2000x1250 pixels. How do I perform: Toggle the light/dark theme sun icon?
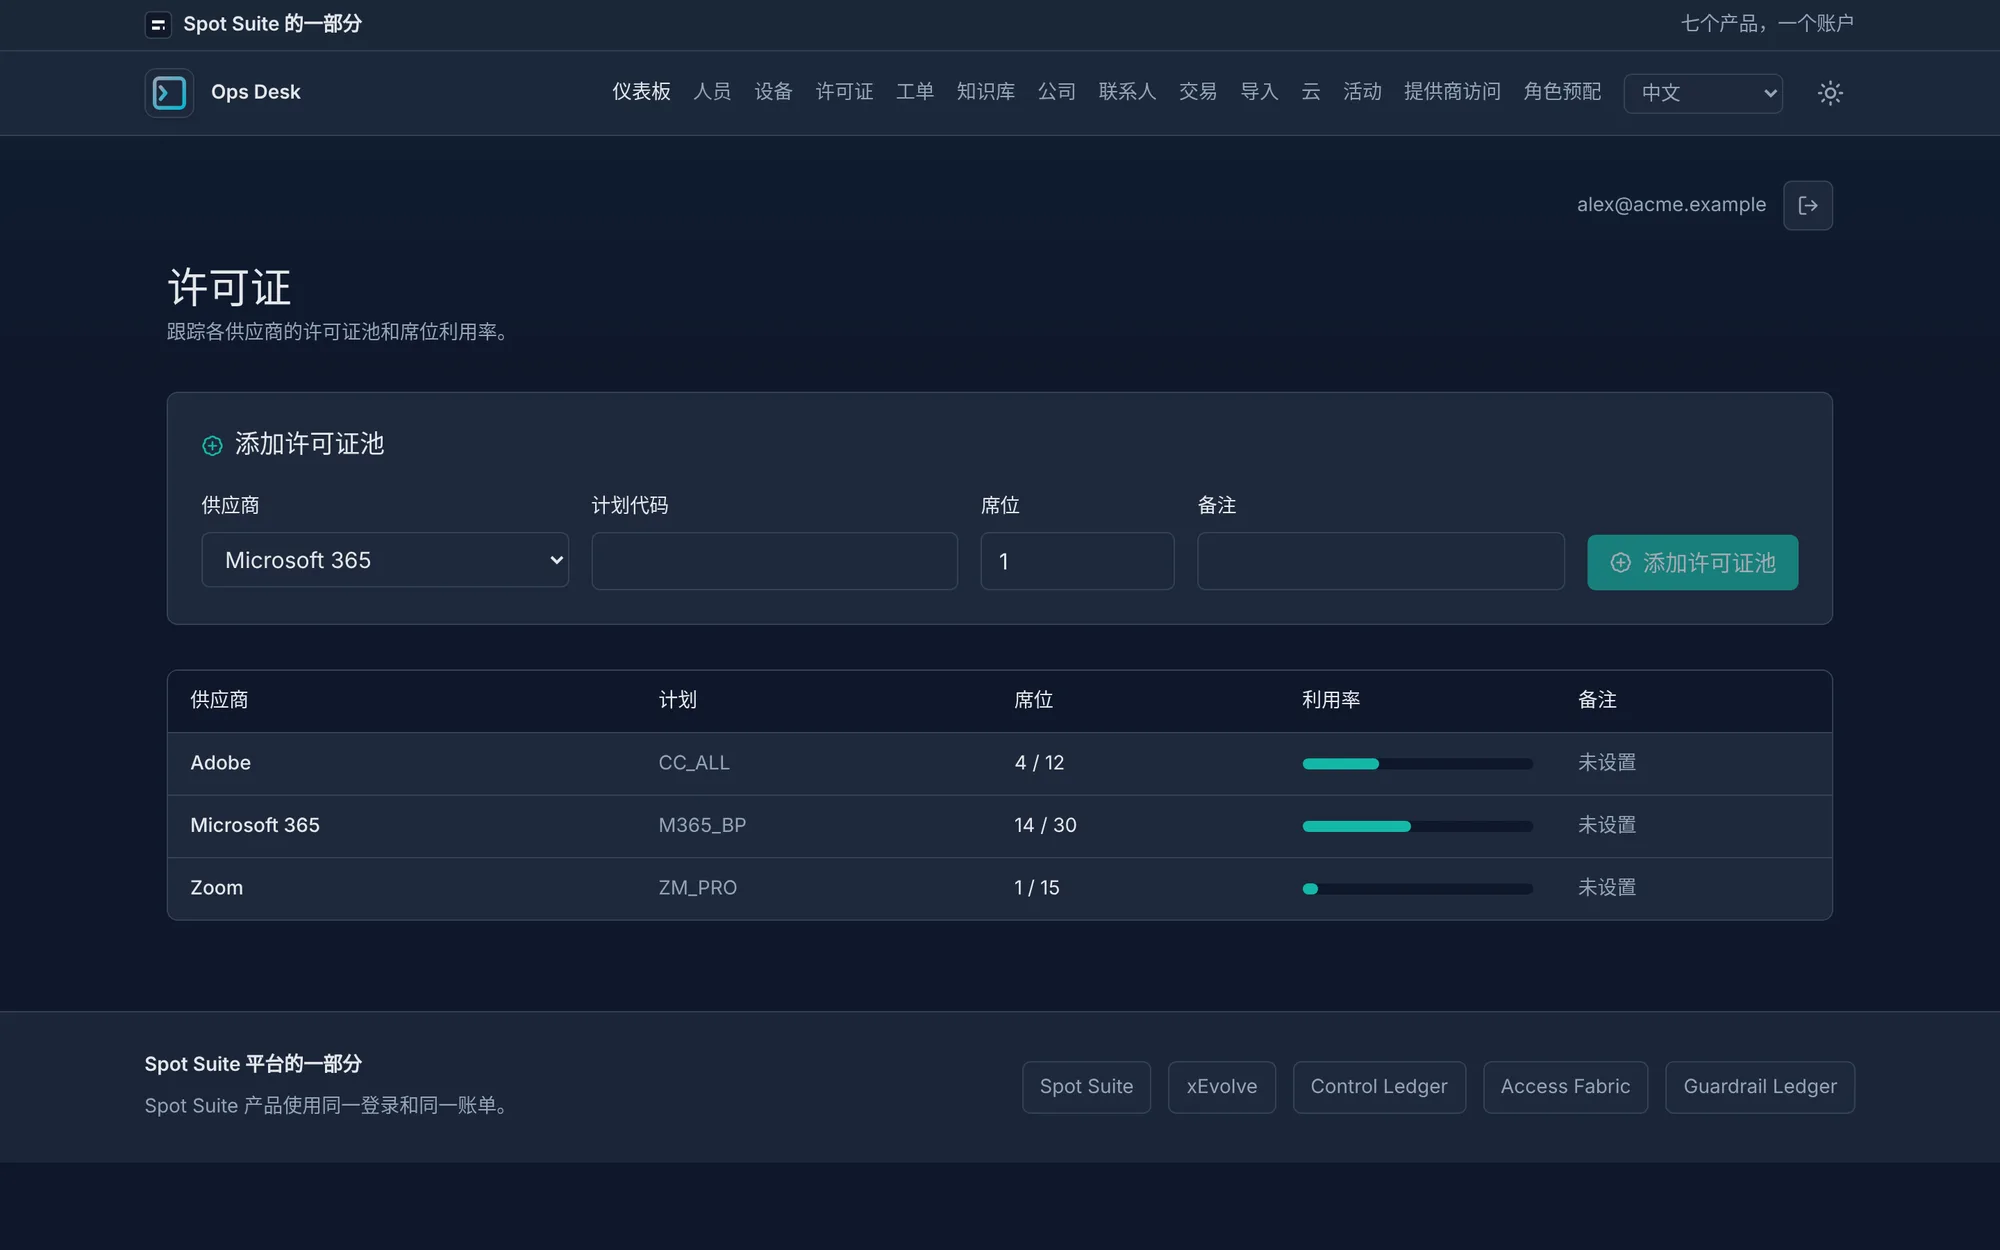pos(1830,93)
